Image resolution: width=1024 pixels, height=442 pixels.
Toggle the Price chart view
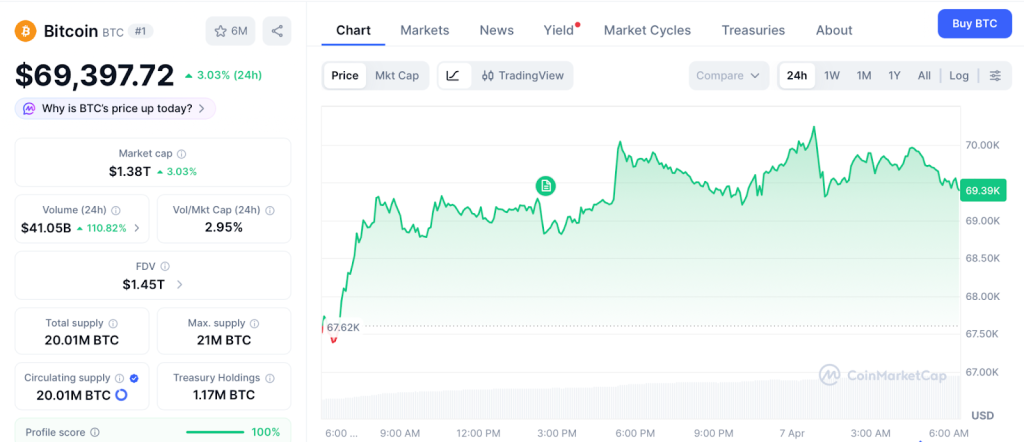(x=345, y=76)
